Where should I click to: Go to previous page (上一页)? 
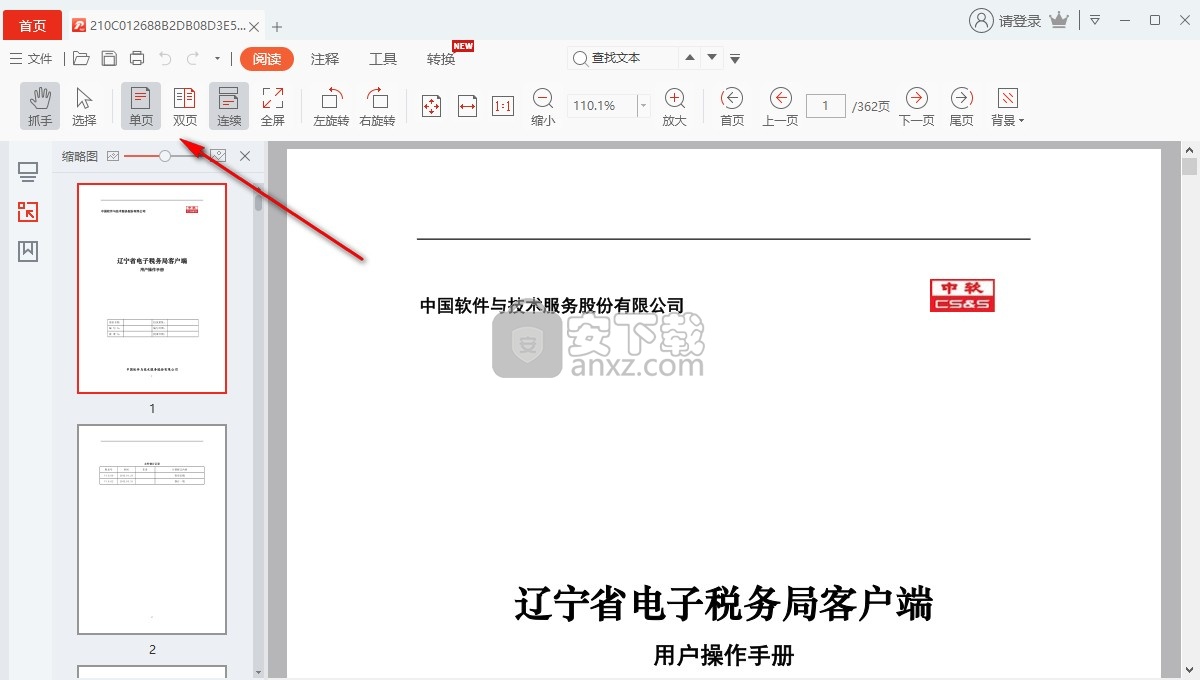tap(780, 106)
